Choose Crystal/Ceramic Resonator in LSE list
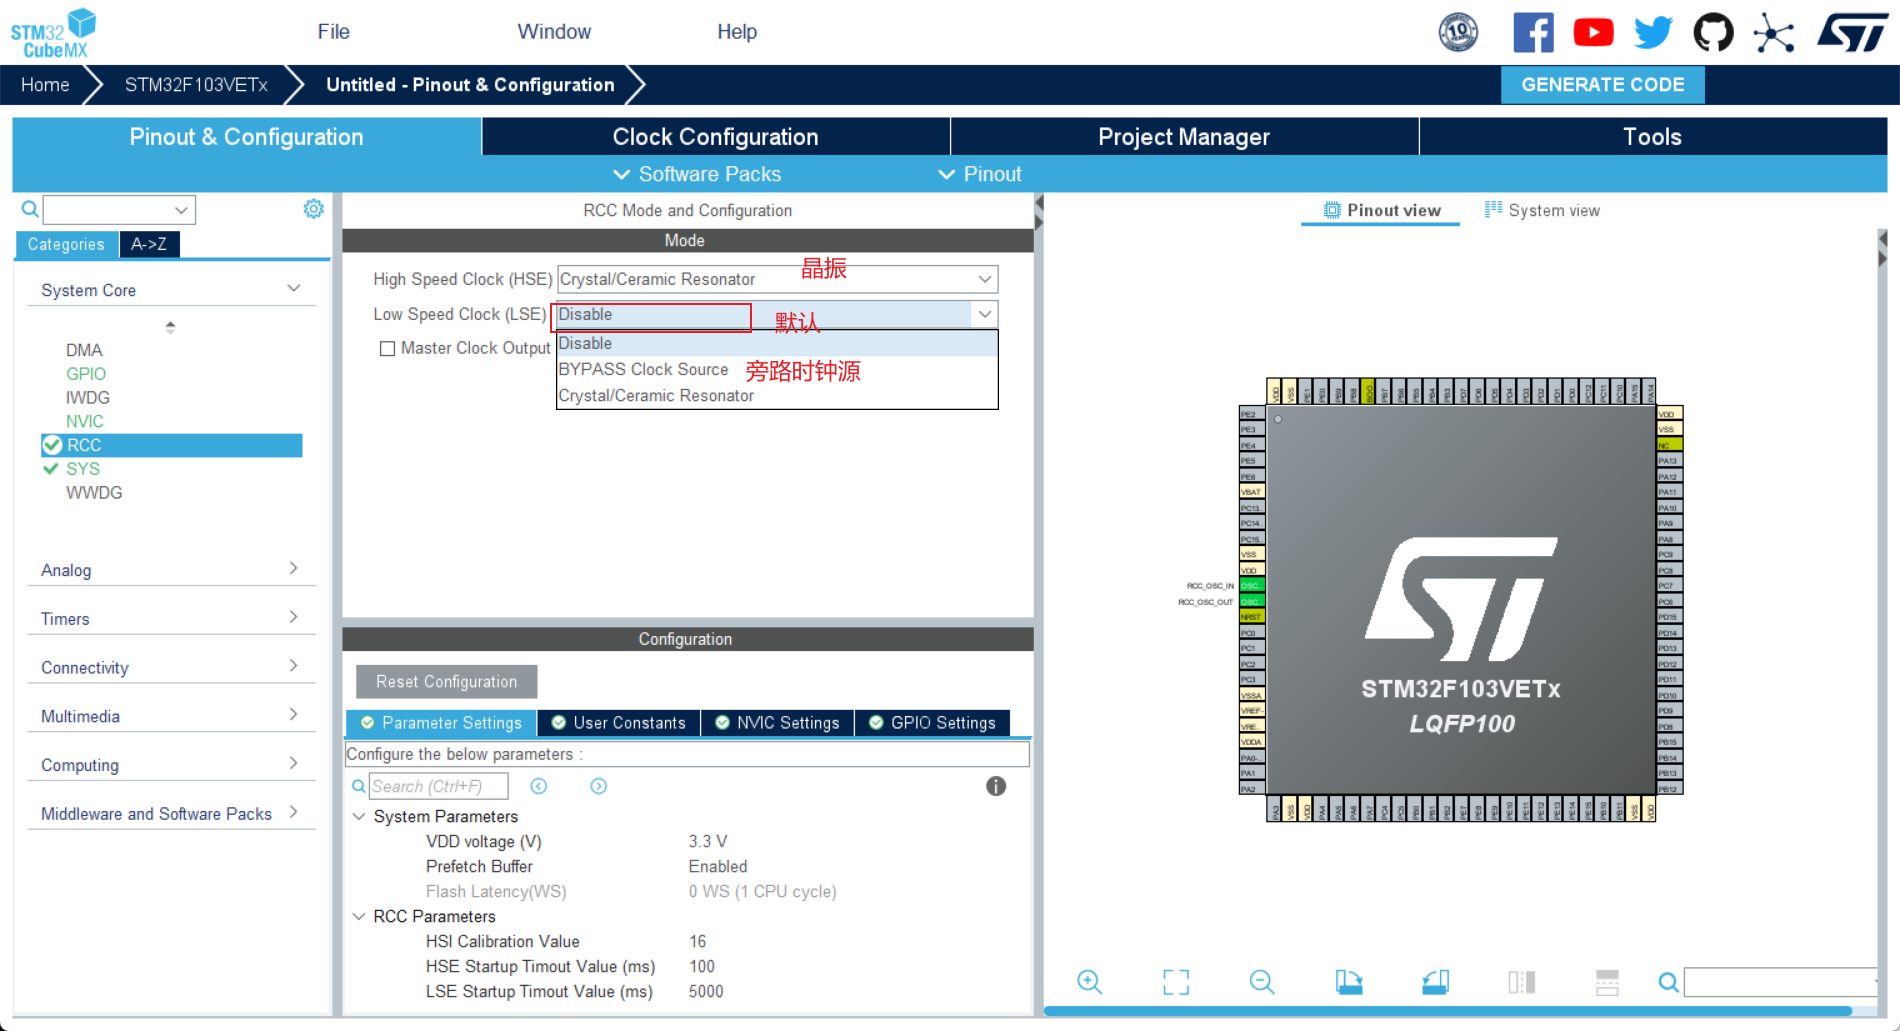The width and height of the screenshot is (1900, 1031). pyautogui.click(x=777, y=396)
